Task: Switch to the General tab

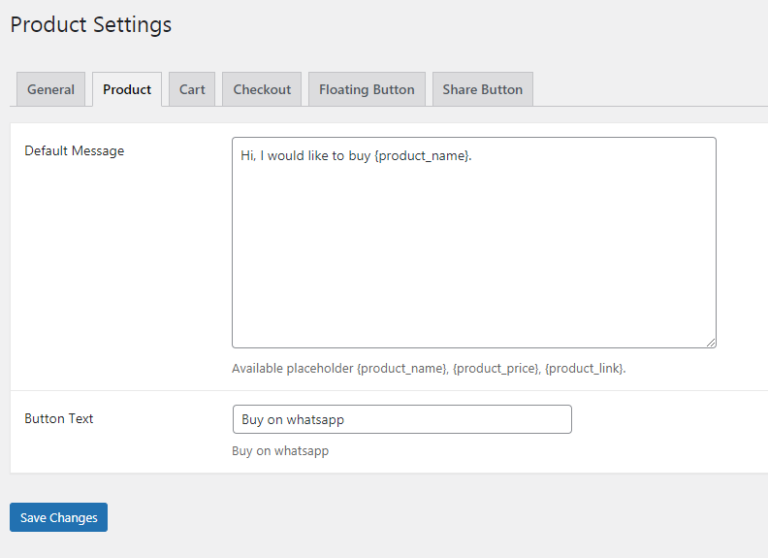Action: click(x=51, y=89)
